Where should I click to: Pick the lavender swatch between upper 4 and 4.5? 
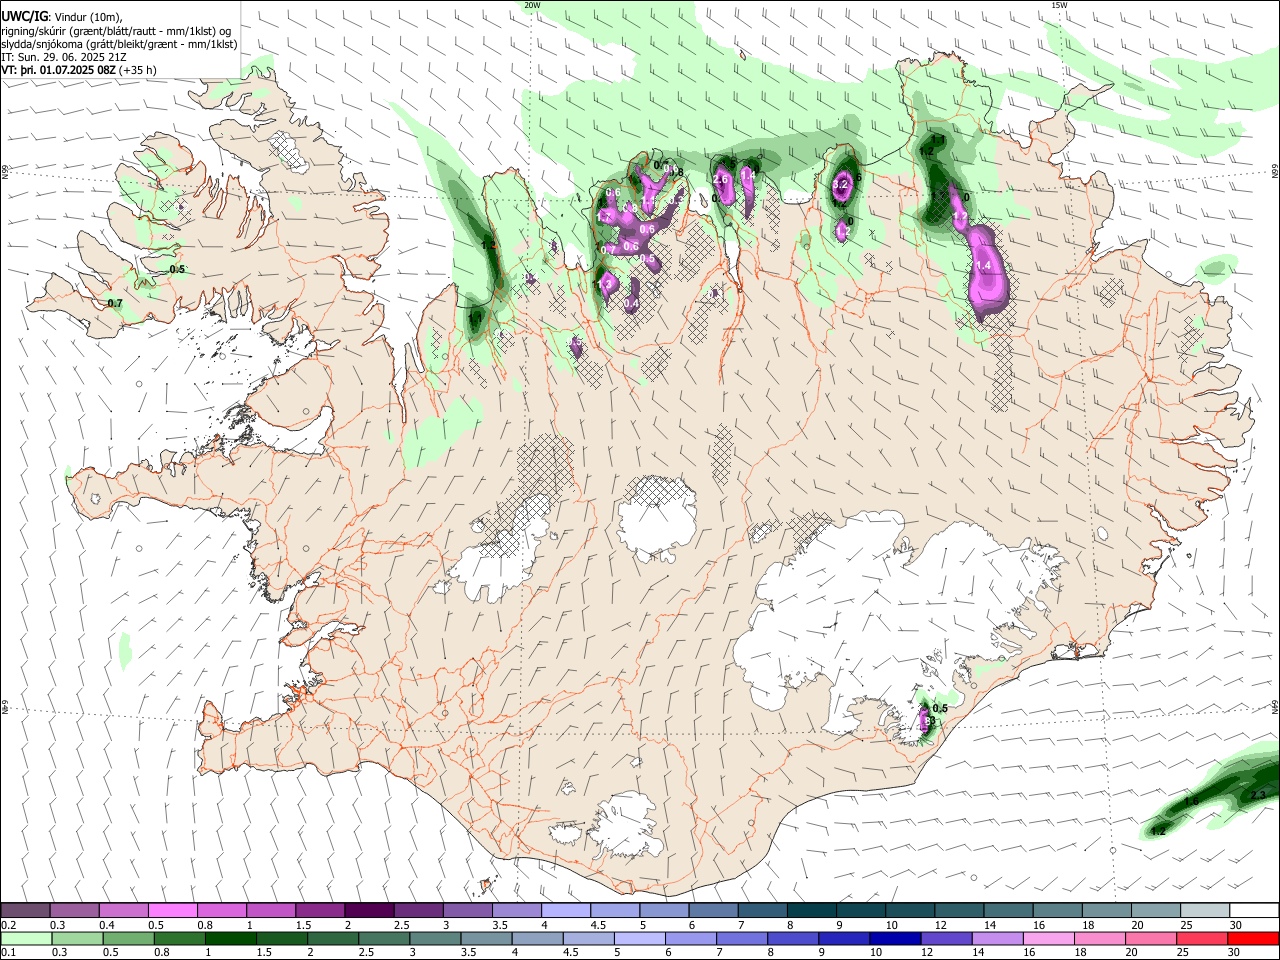coord(565,911)
